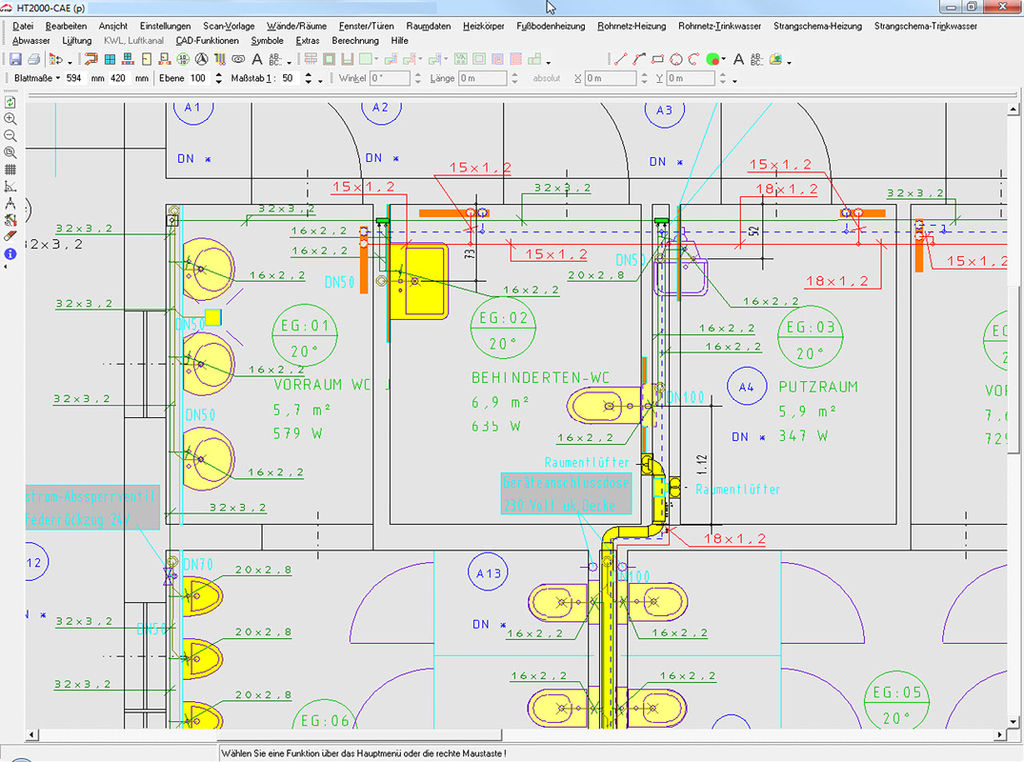Image resolution: width=1024 pixels, height=762 pixels.
Task: Toggle the angle snap tool
Action: (x=10, y=186)
